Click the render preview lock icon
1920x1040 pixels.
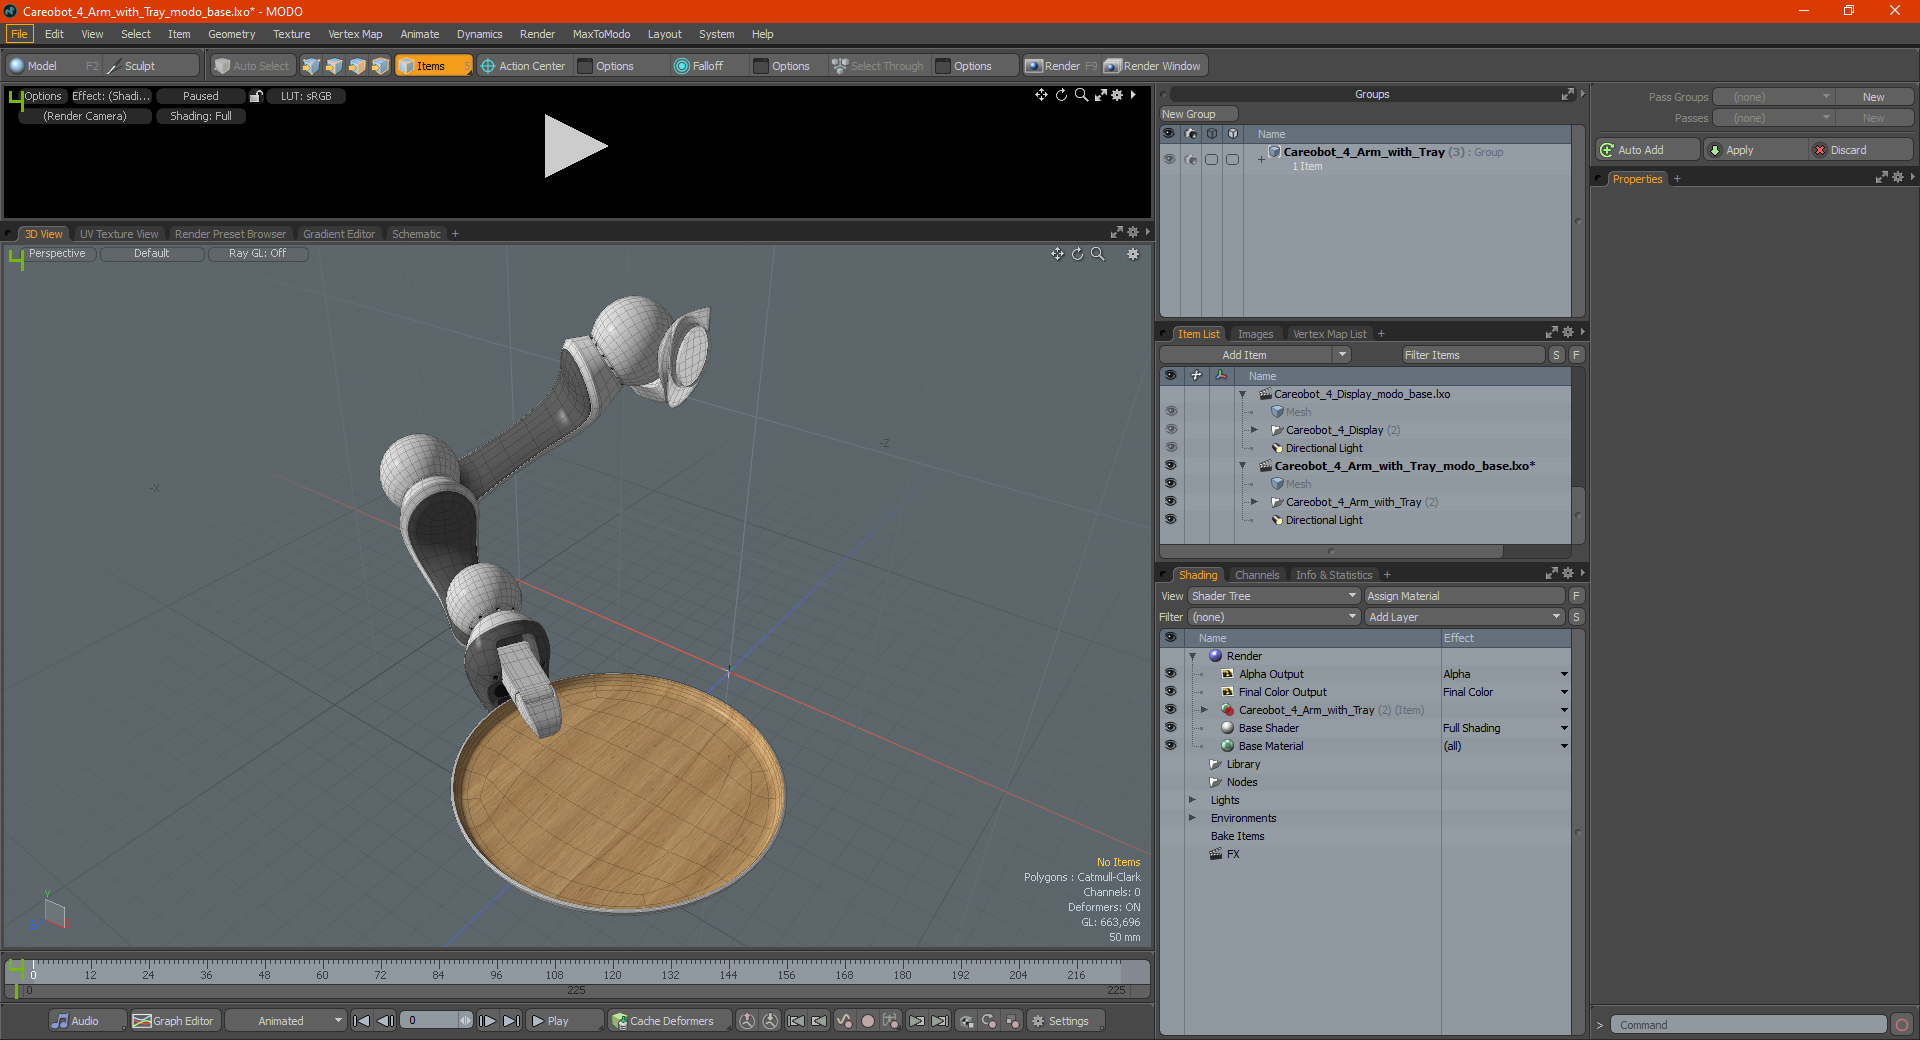coord(256,96)
